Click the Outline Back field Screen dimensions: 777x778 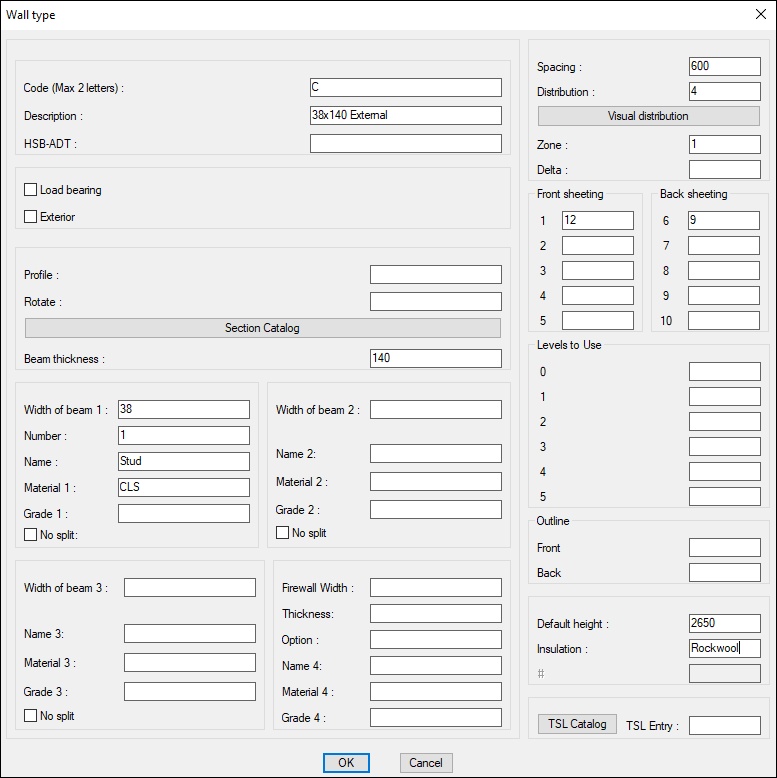(x=724, y=572)
